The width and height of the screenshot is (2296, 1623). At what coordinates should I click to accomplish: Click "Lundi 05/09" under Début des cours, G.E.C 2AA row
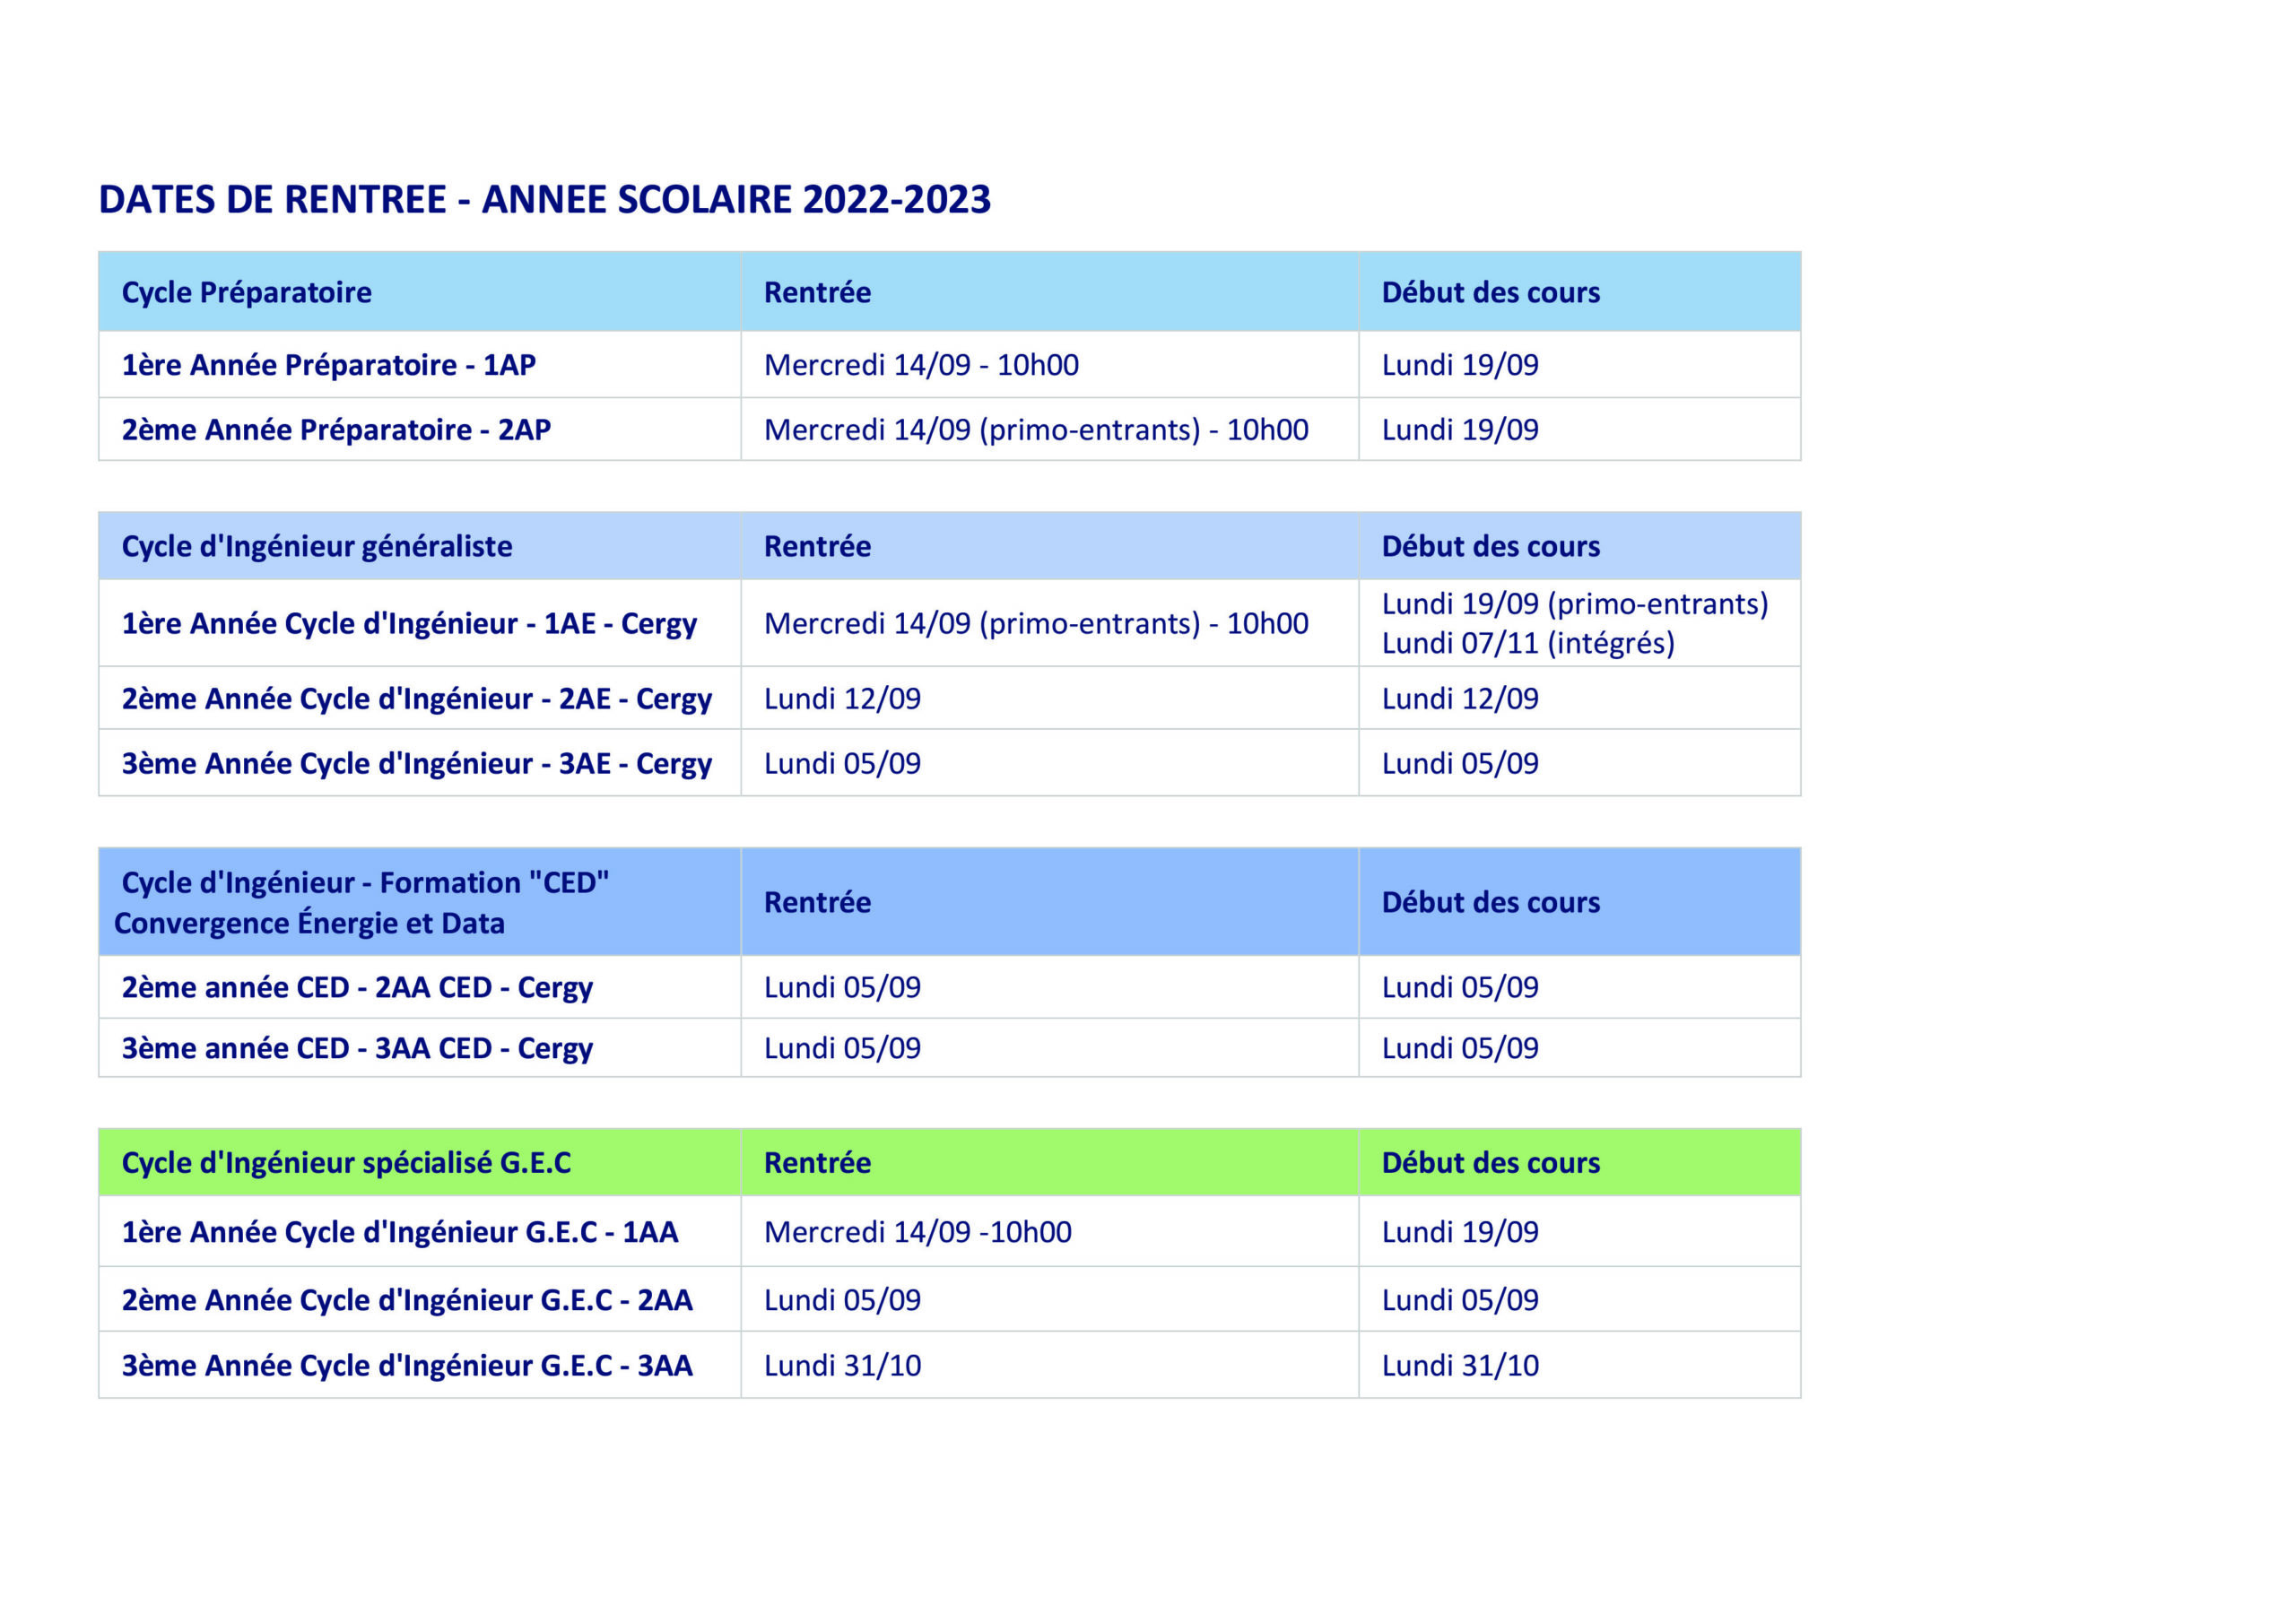pyautogui.click(x=1460, y=1300)
